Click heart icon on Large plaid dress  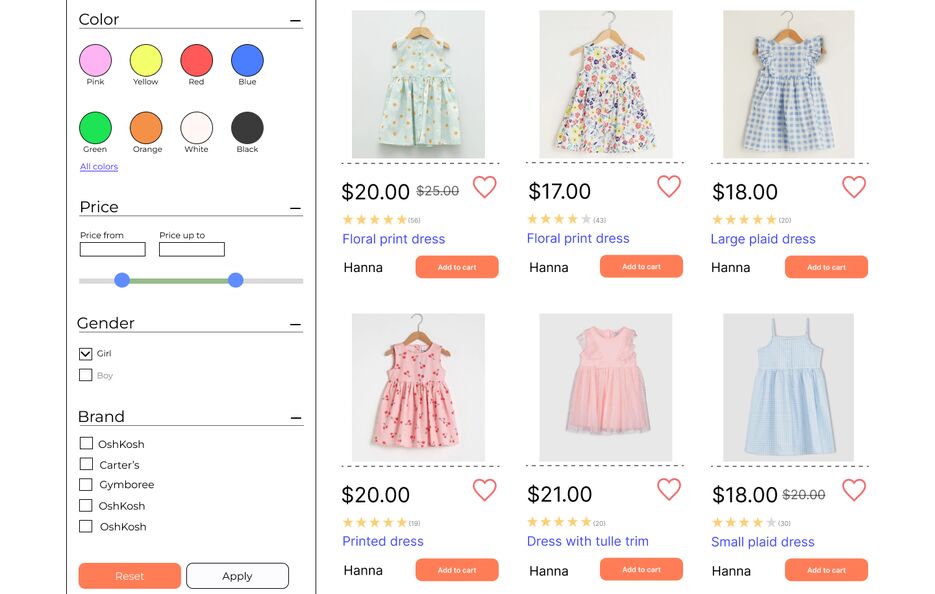coord(853,187)
